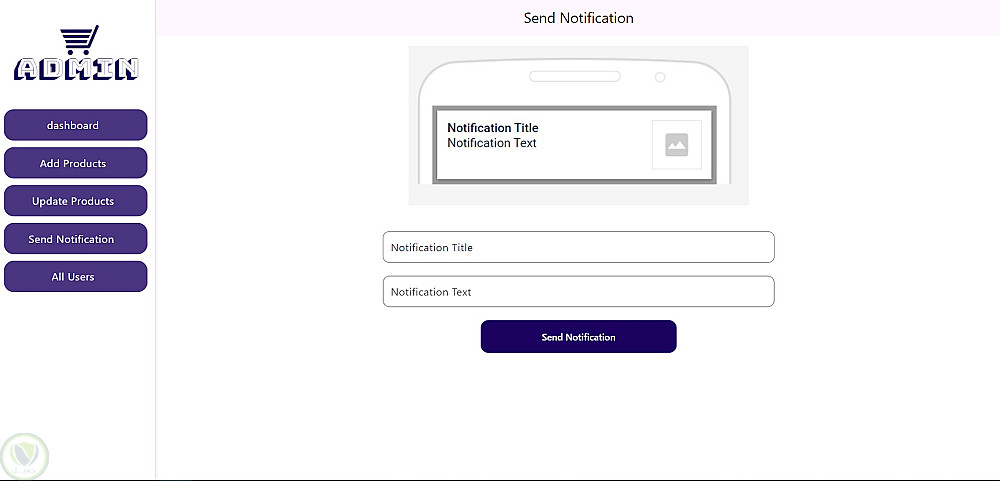Focus the Notification Title input field
The height and width of the screenshot is (481, 1000).
[578, 247]
